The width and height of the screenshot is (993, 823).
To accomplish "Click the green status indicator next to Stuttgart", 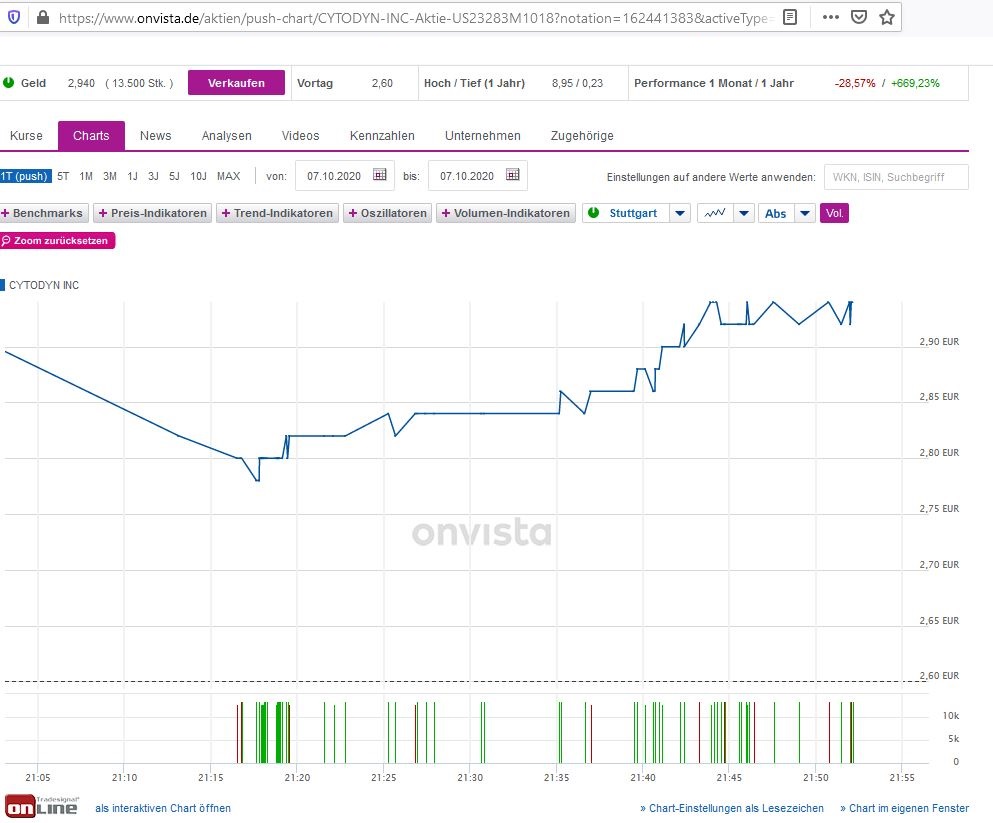I will click(x=593, y=213).
